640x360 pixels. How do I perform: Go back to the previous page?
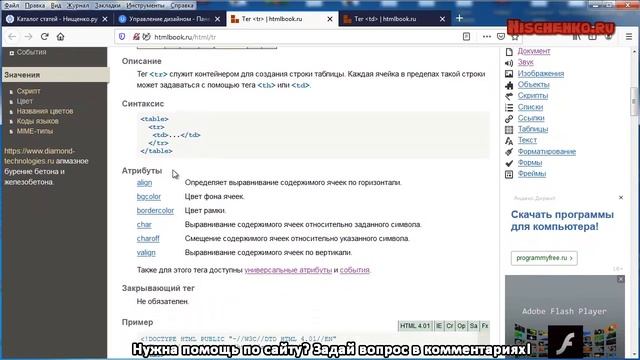[x=12, y=37]
